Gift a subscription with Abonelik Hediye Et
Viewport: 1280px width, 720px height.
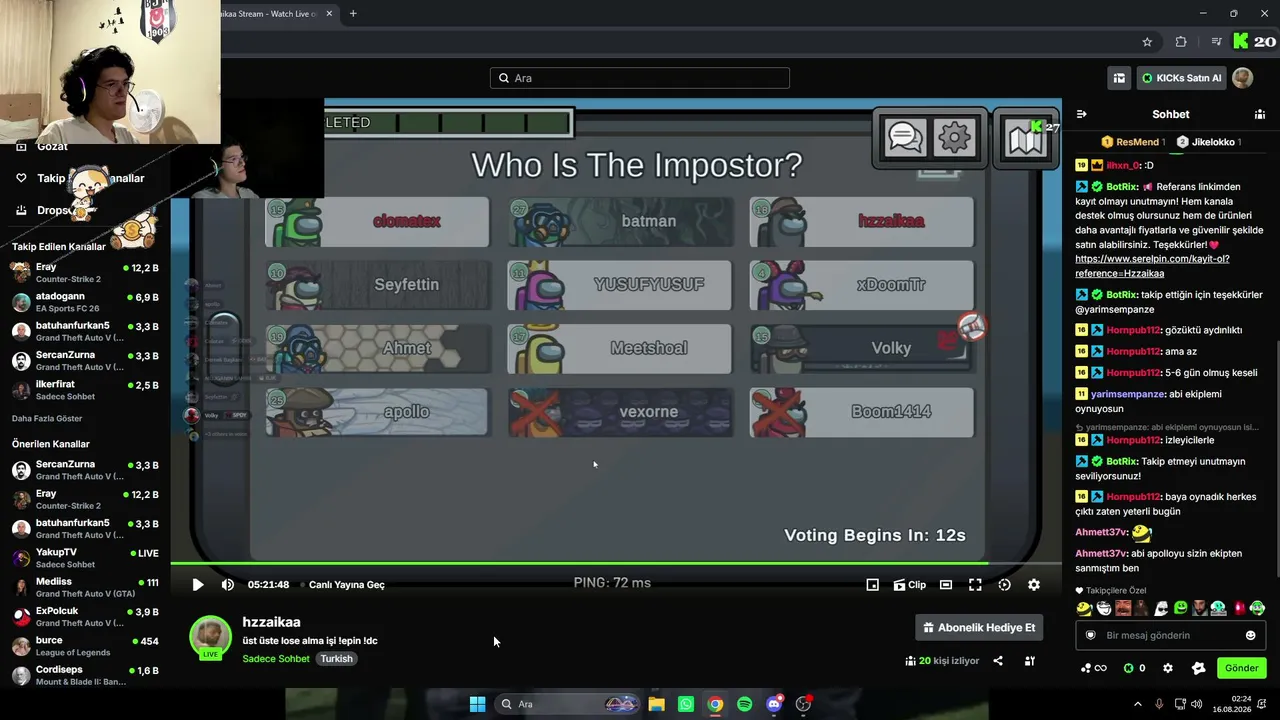[x=979, y=627]
